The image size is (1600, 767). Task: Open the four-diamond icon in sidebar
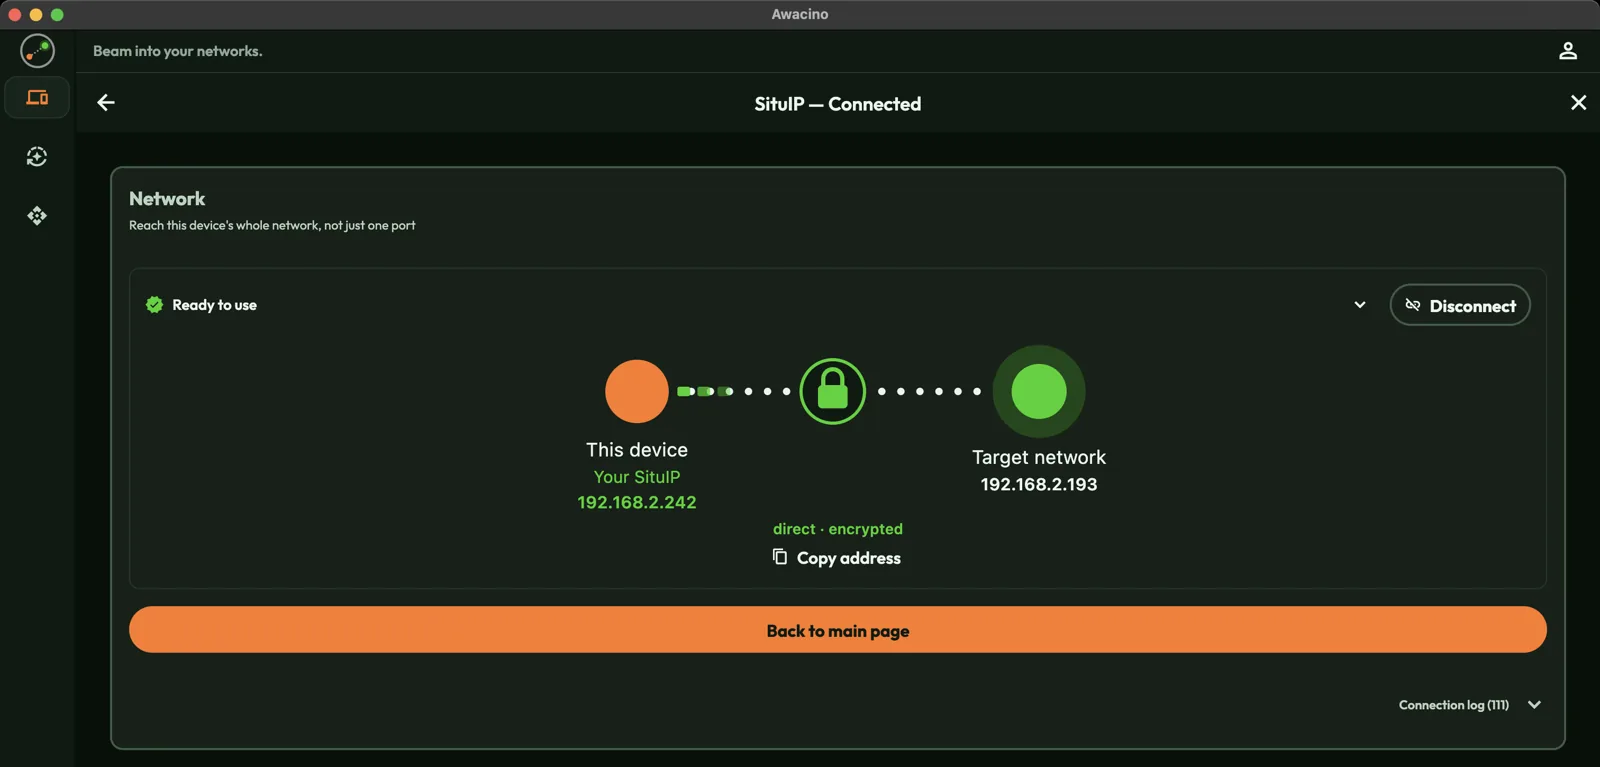point(37,216)
